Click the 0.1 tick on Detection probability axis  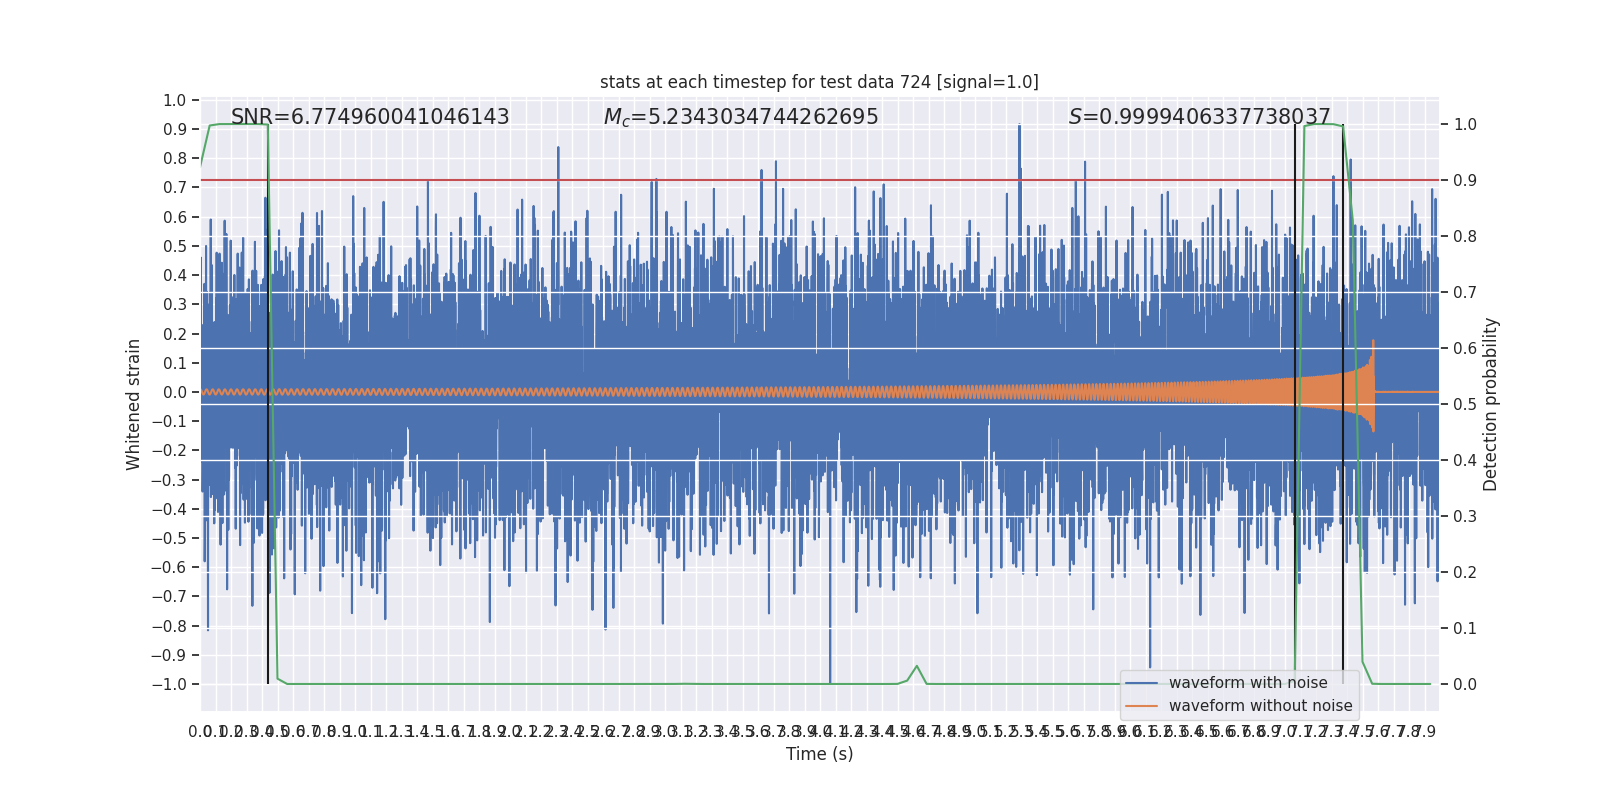coord(1465,629)
